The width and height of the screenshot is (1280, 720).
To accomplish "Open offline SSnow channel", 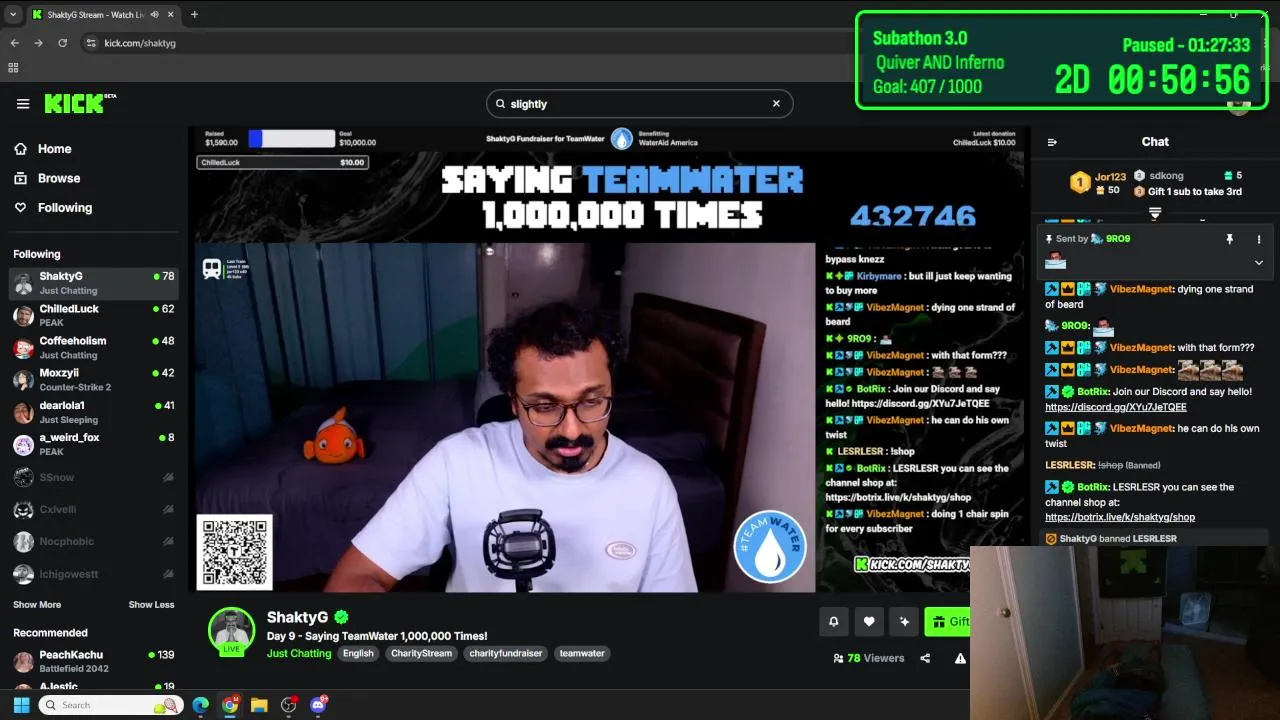I will tap(94, 477).
